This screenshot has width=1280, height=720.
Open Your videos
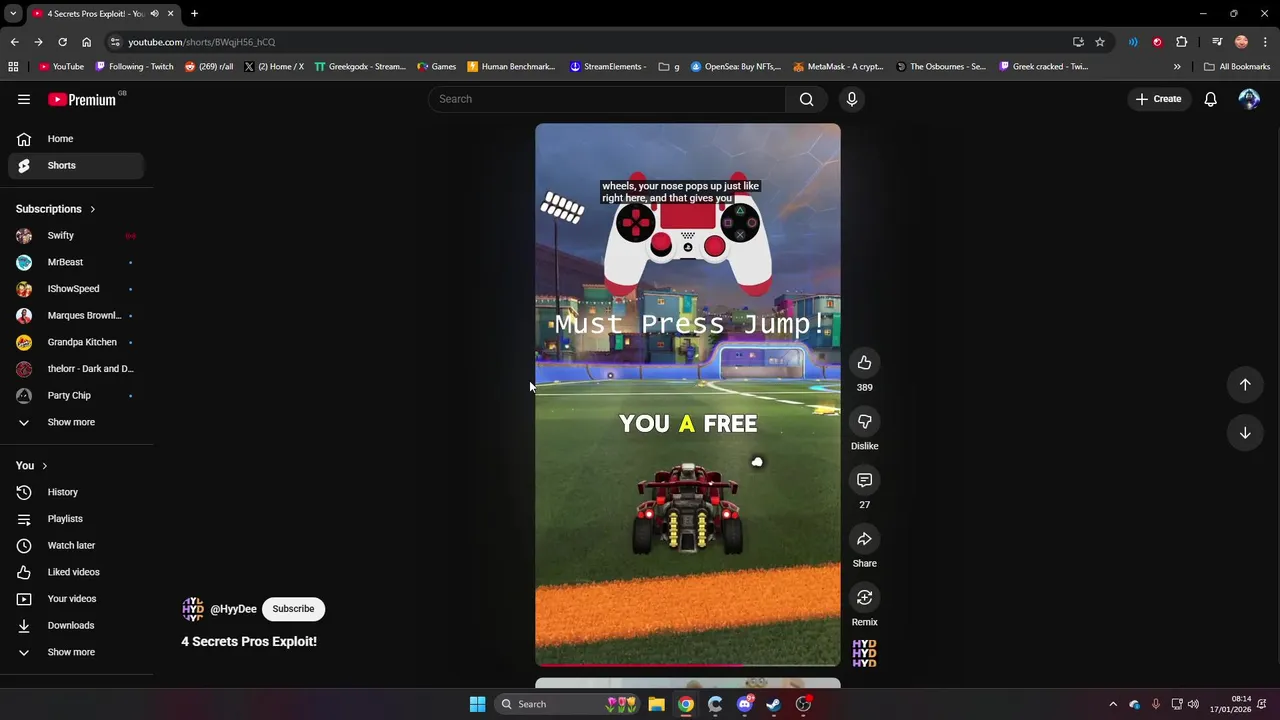(76, 599)
